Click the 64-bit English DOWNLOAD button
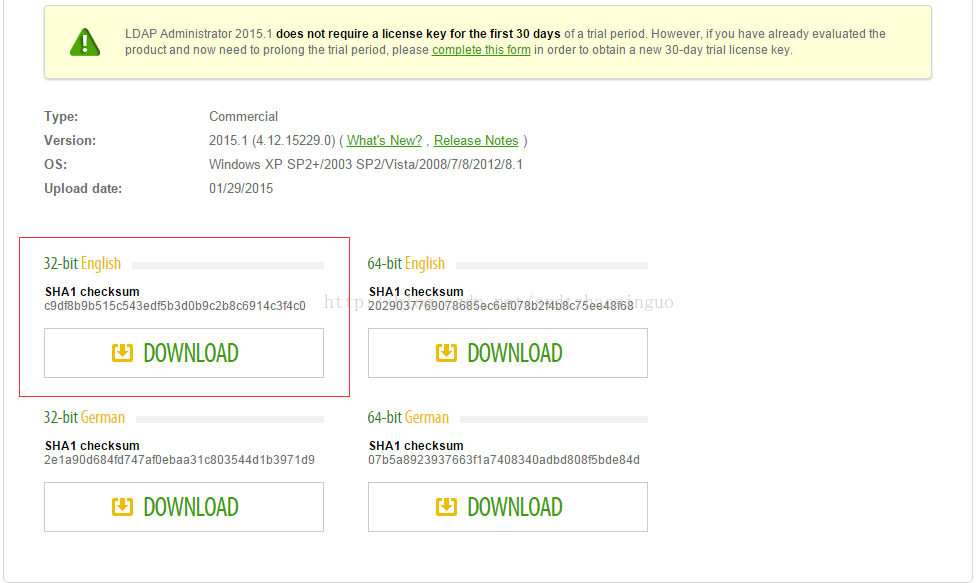Screen dimensions: 978x583 click(508, 353)
